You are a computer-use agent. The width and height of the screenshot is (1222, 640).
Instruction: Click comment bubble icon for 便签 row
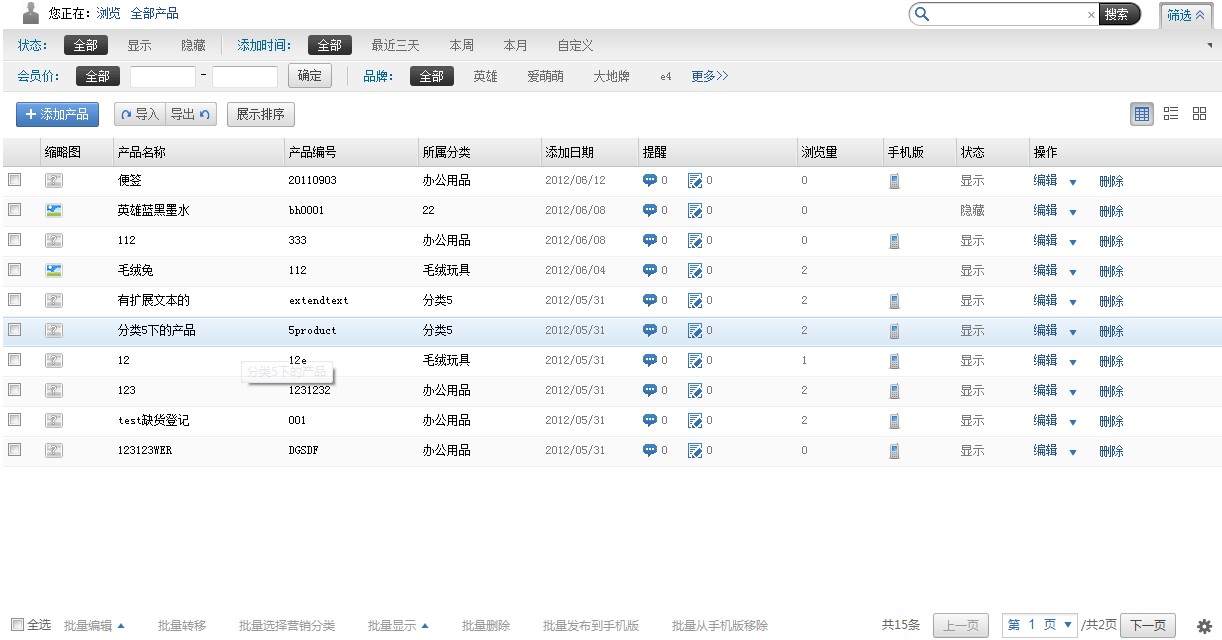click(650, 181)
